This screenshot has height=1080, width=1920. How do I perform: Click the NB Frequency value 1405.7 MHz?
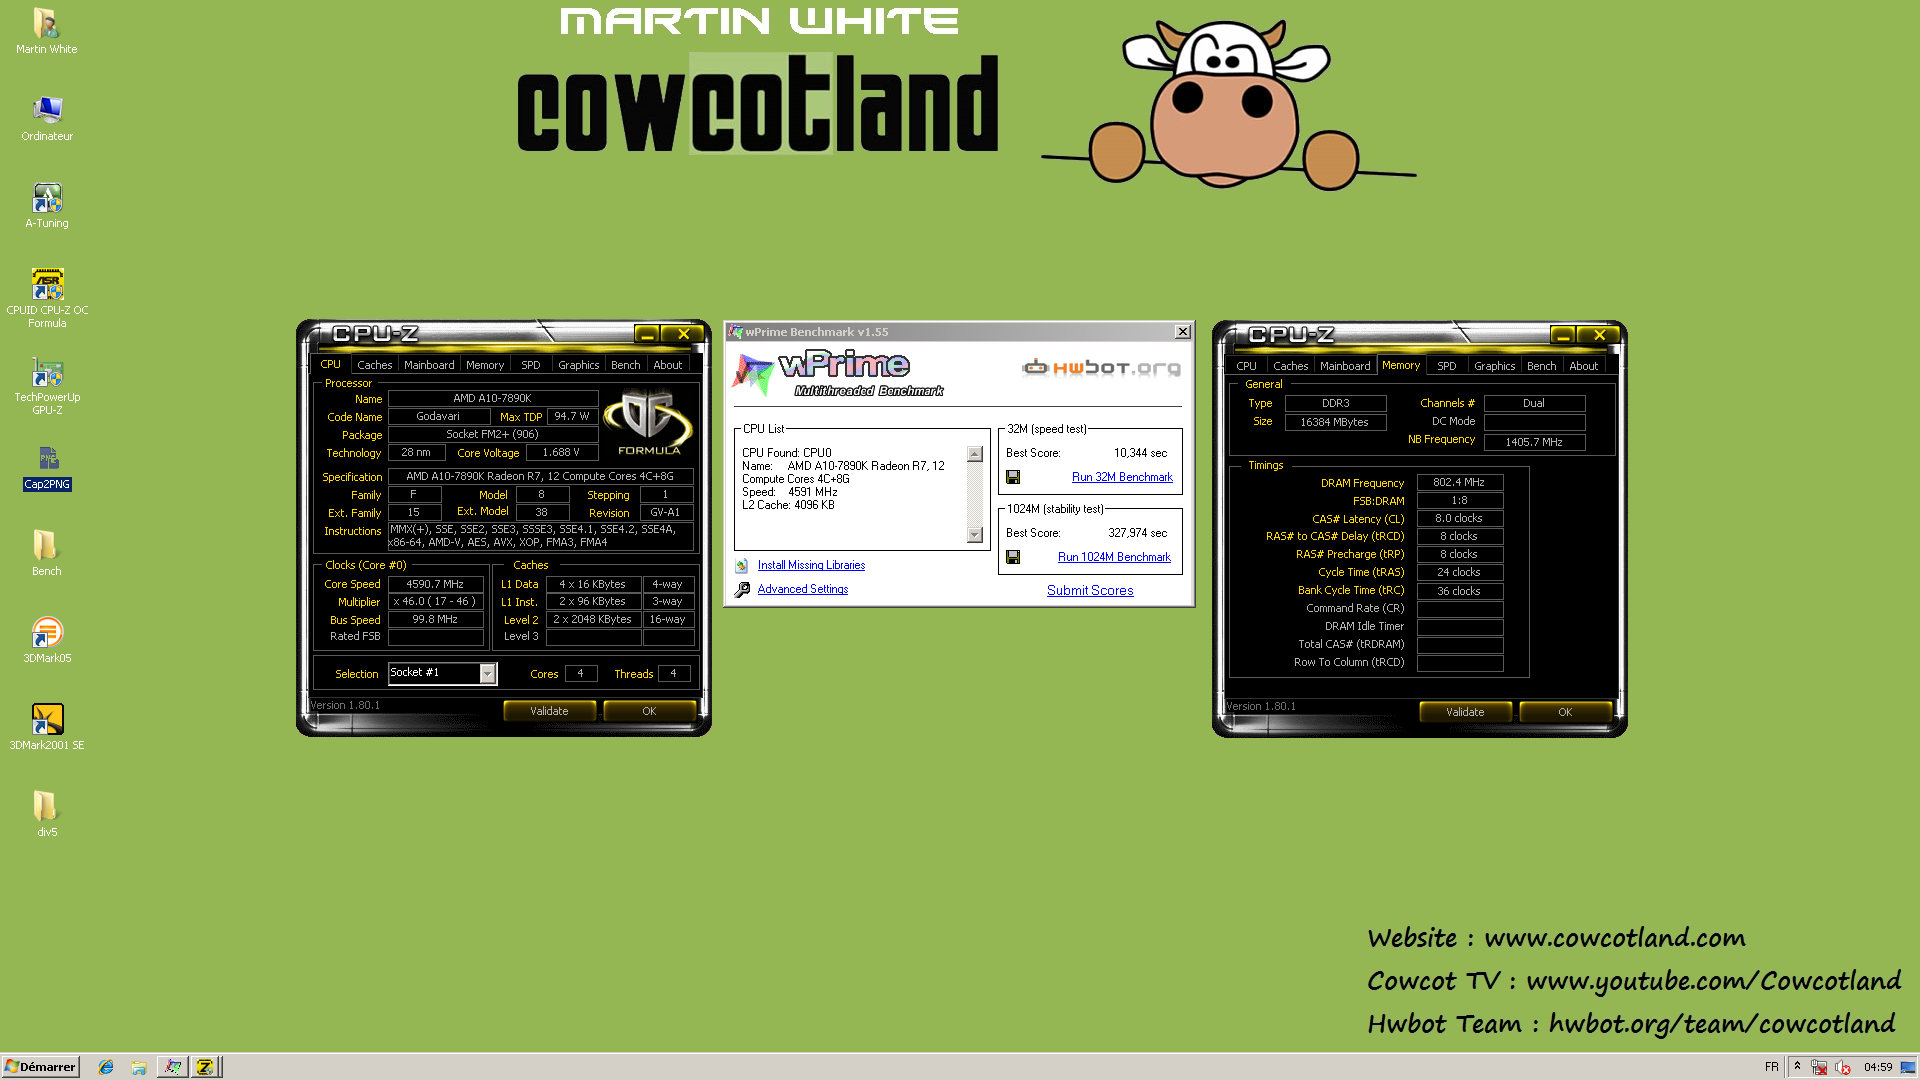[x=1534, y=442]
